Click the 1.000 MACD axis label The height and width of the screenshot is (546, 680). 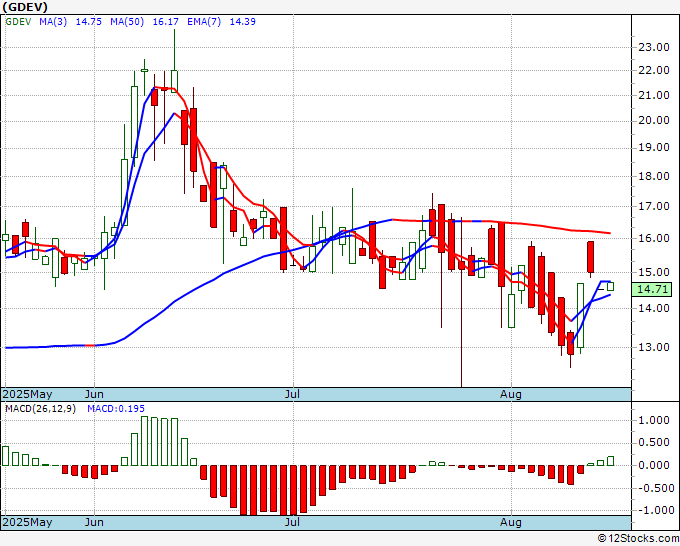(654, 420)
